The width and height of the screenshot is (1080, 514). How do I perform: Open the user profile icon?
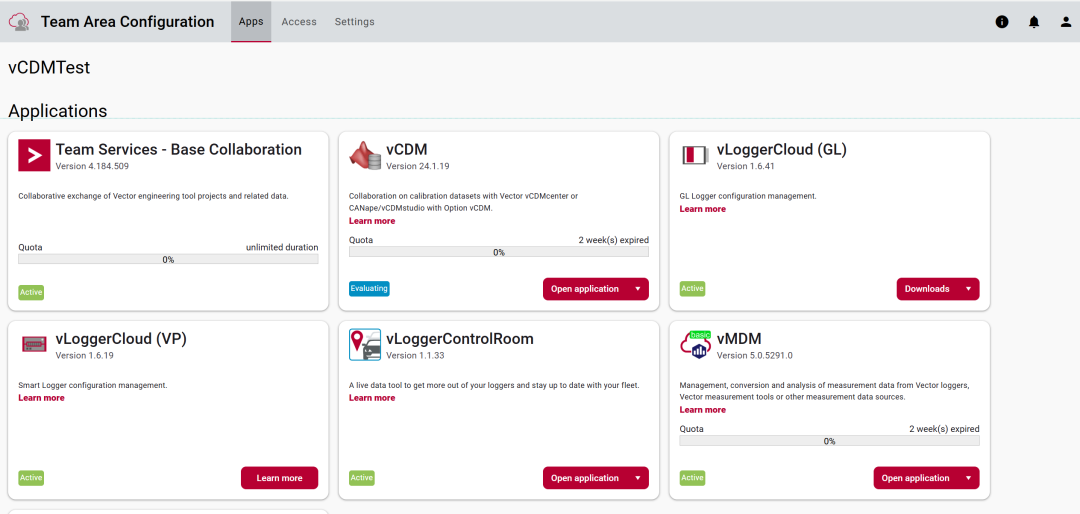[x=1066, y=22]
